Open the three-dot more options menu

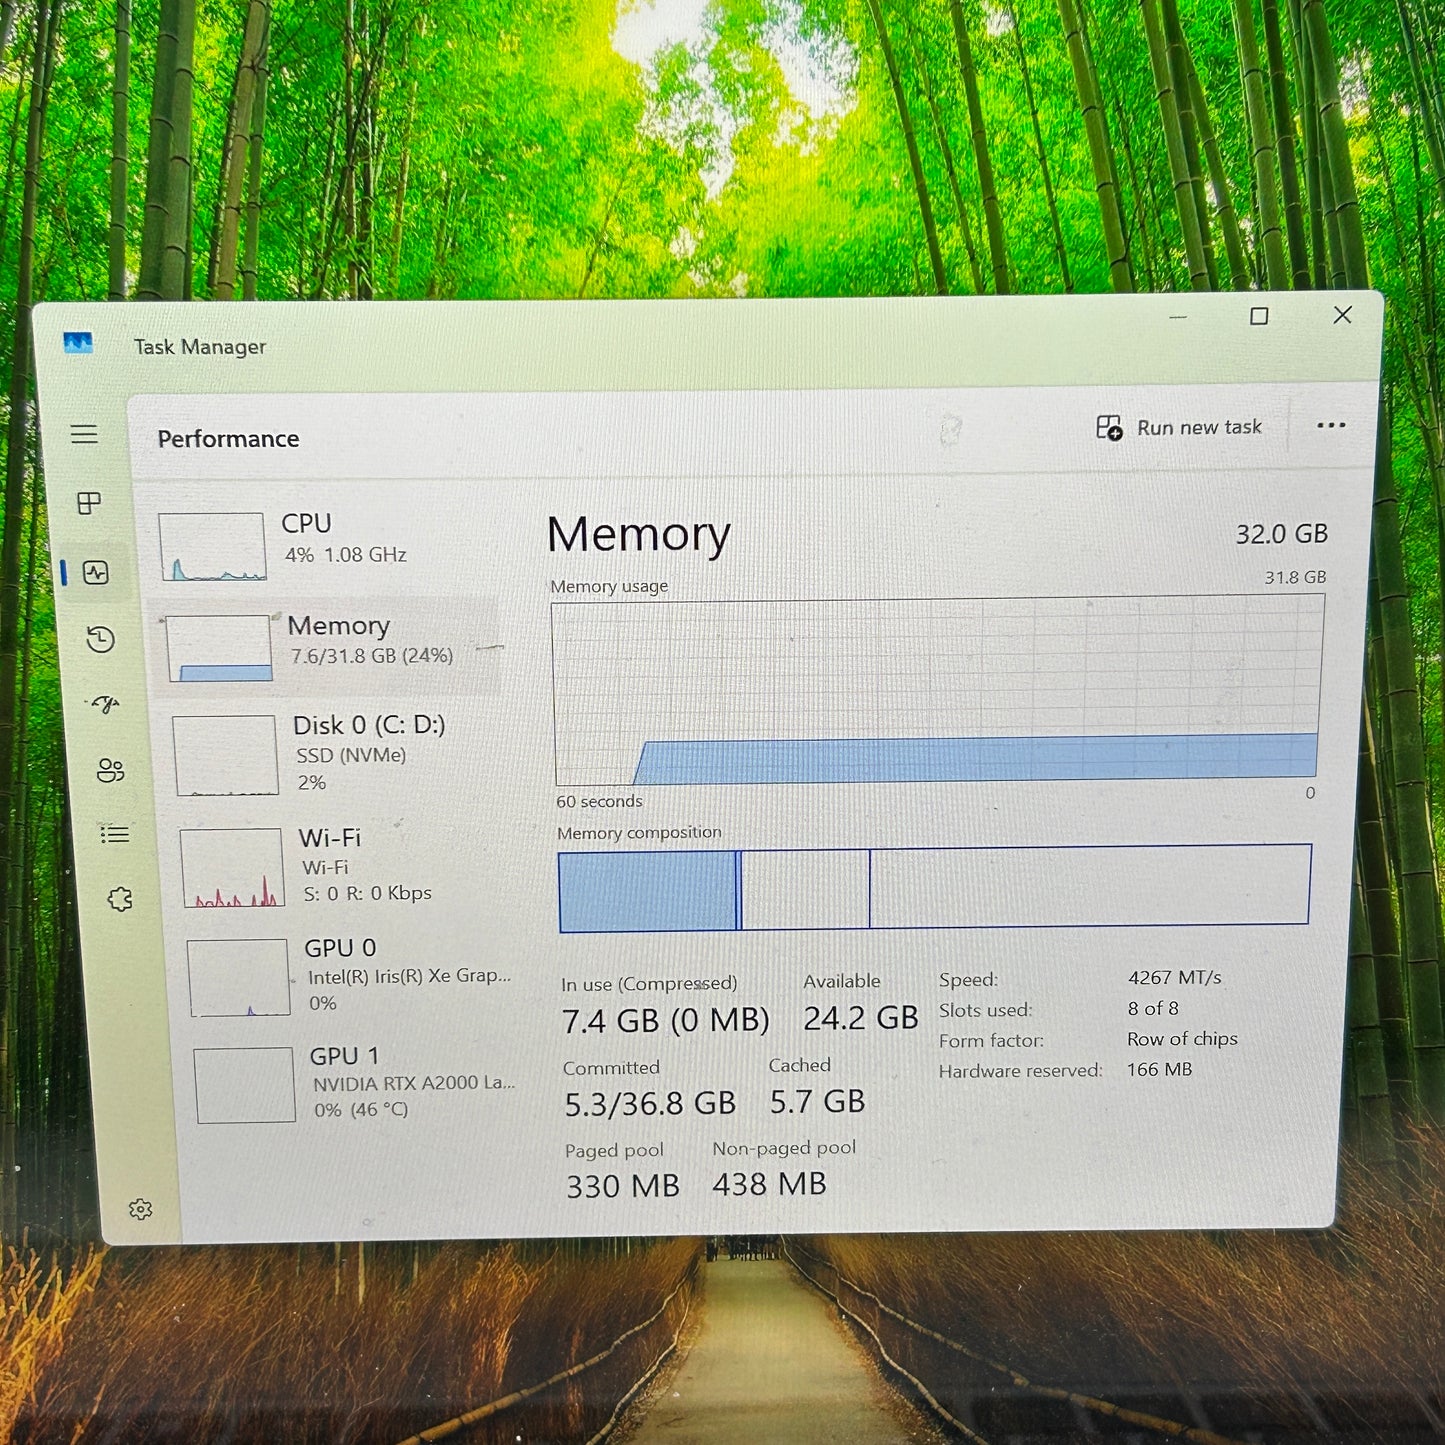coord(1331,426)
